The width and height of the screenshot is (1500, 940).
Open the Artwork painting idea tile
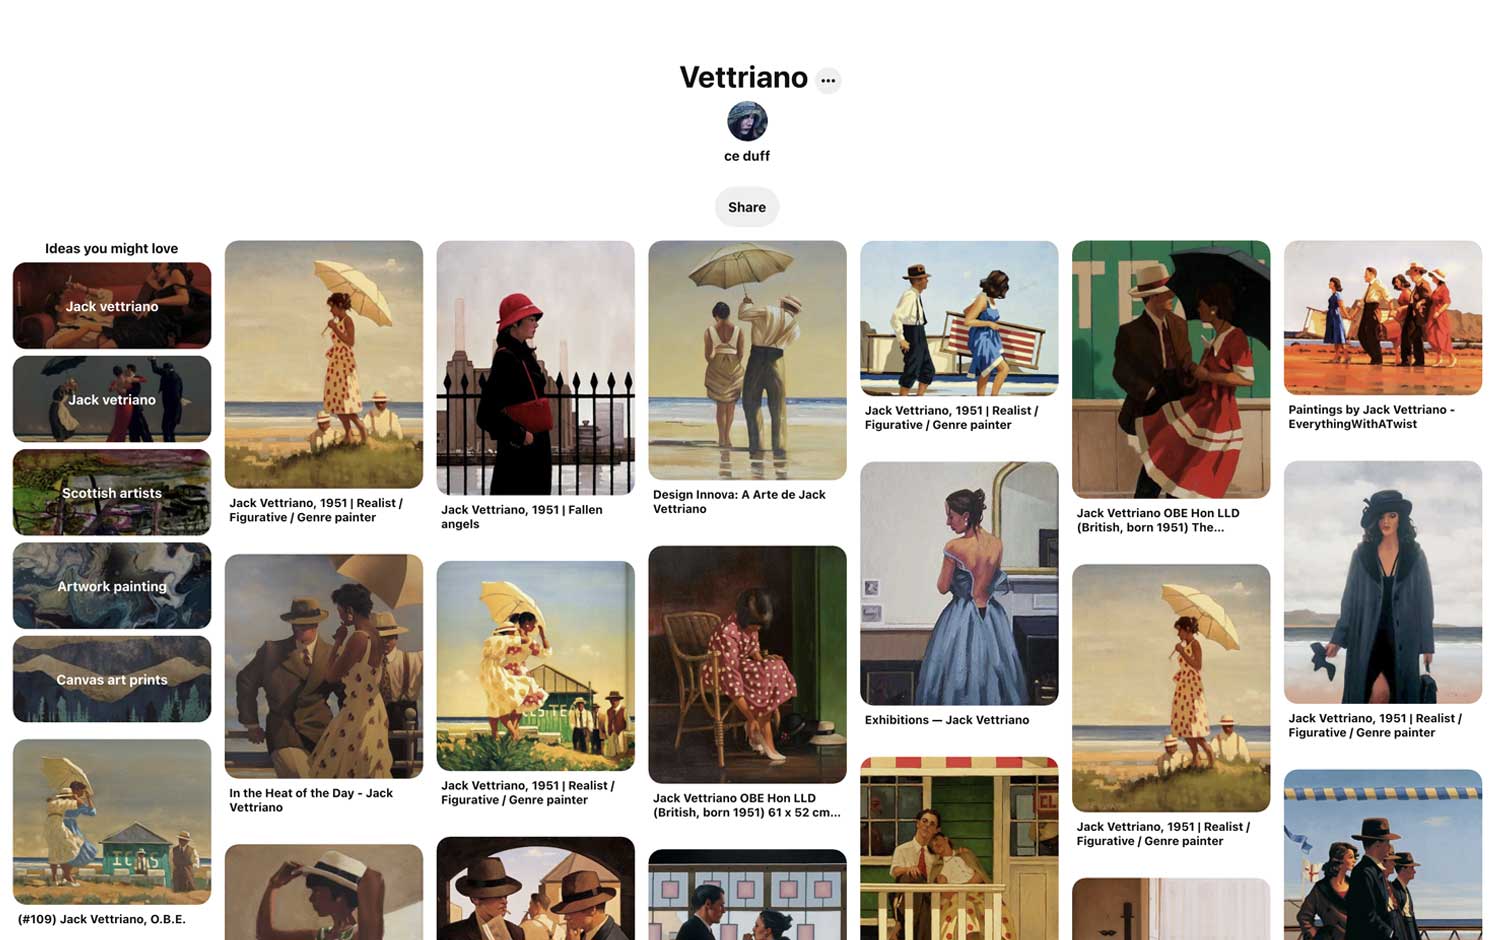click(112, 586)
